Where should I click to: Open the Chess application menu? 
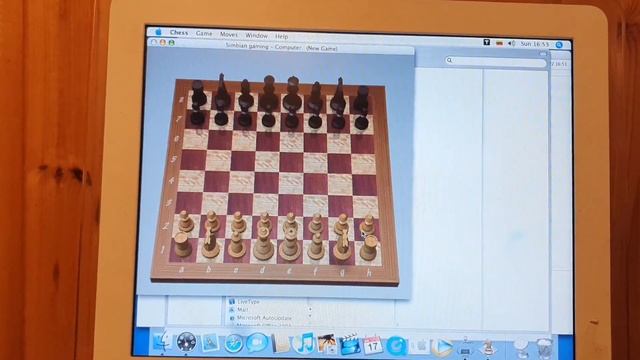(x=179, y=33)
